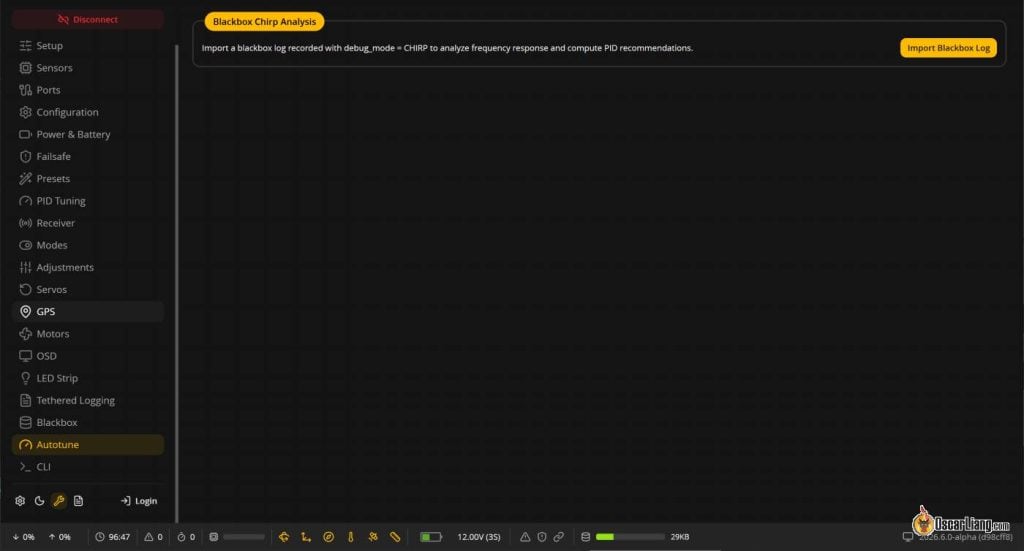The width and height of the screenshot is (1024, 551).
Task: Click the 12.00V (3S) voltage reading
Action: 479,537
